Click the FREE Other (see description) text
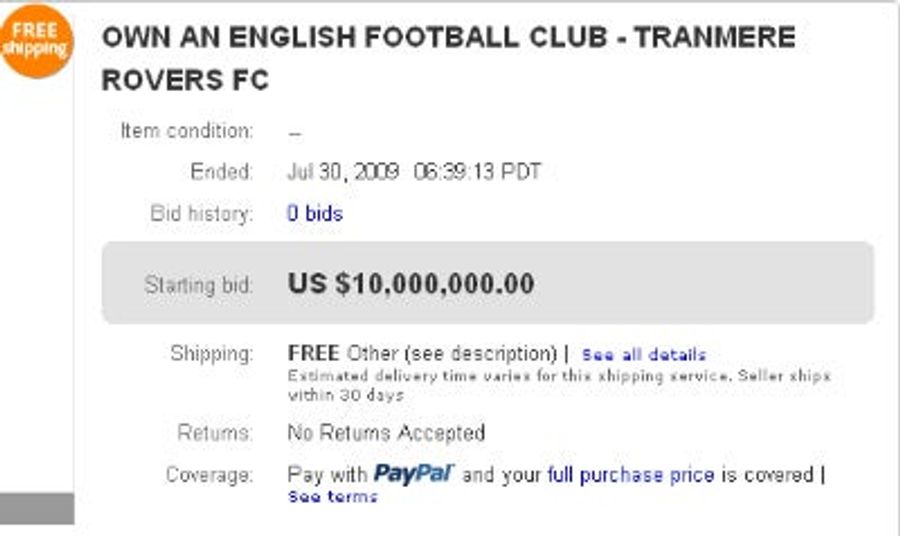 click(422, 354)
